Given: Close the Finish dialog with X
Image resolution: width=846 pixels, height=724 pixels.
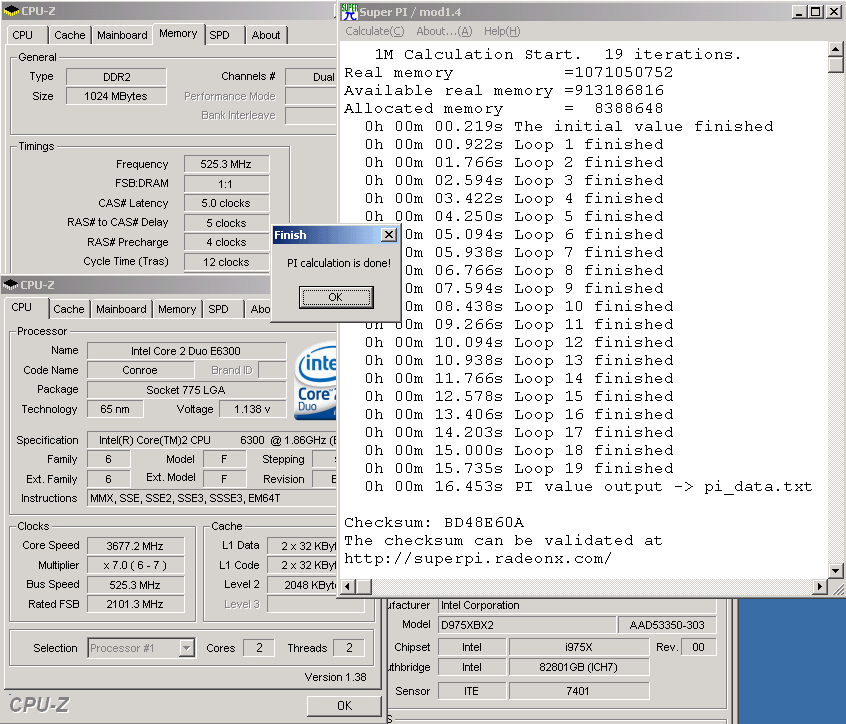Looking at the screenshot, I should click(388, 235).
